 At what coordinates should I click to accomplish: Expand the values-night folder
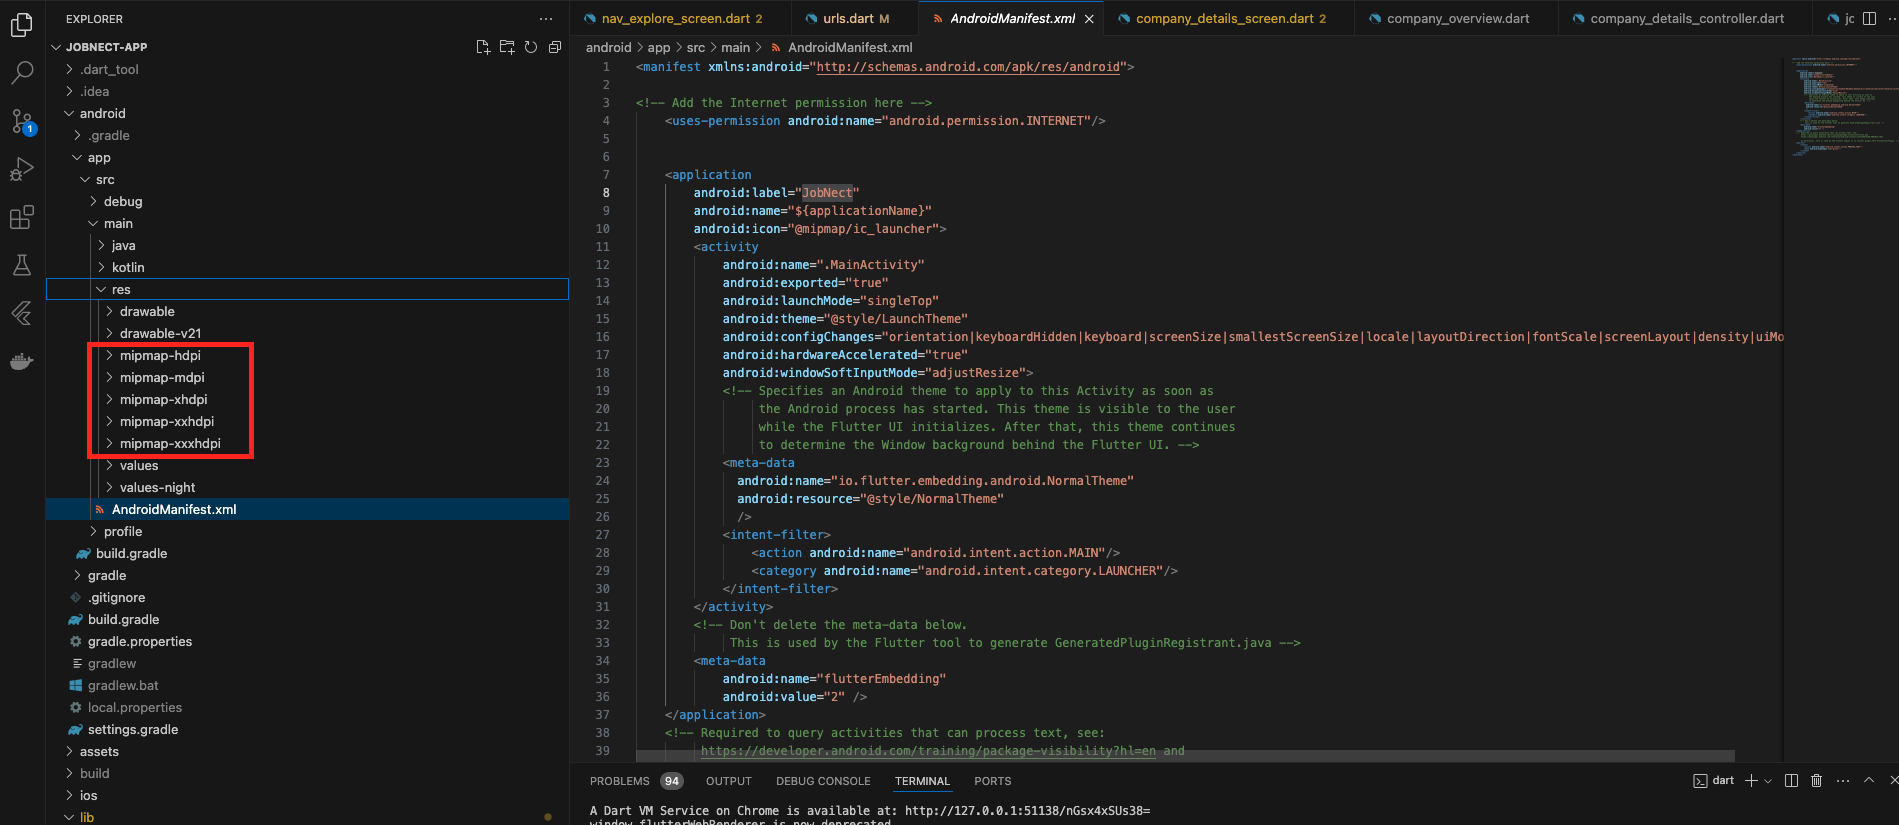point(157,487)
